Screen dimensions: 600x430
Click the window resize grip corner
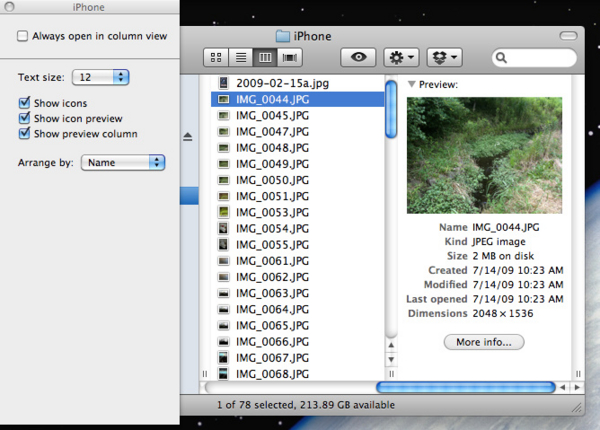click(577, 408)
